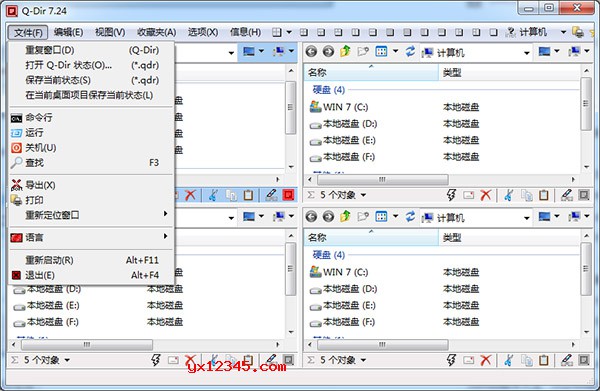Click the cut scissors icon in bottom-right pane

508,360
